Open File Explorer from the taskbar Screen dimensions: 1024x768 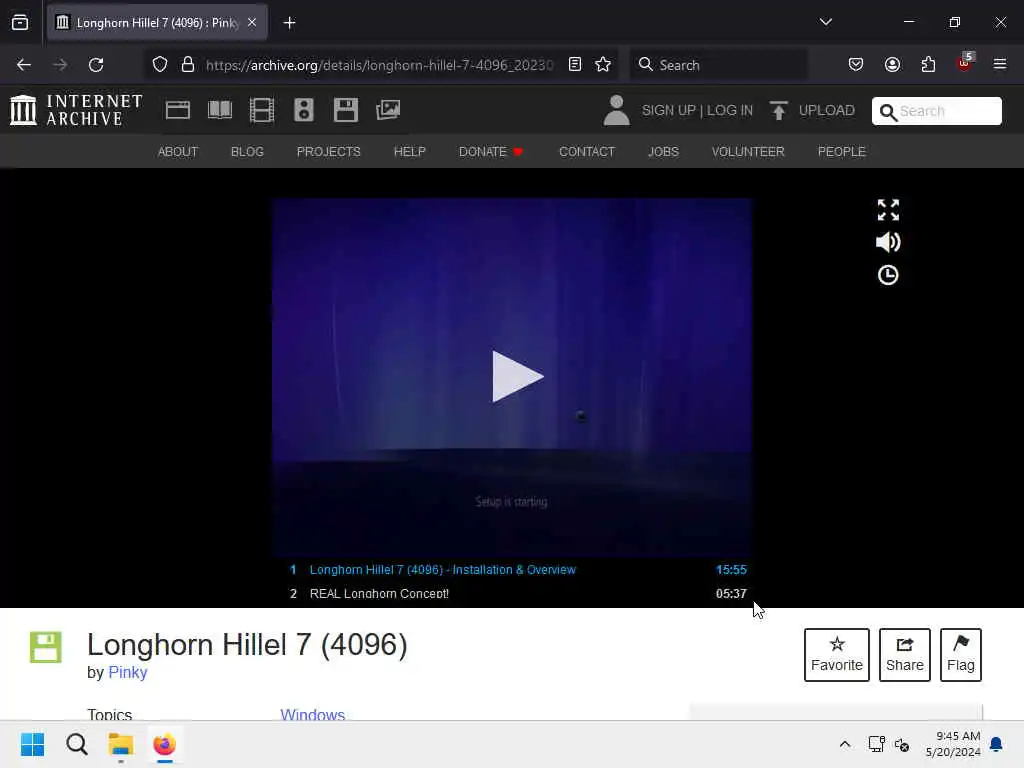121,744
